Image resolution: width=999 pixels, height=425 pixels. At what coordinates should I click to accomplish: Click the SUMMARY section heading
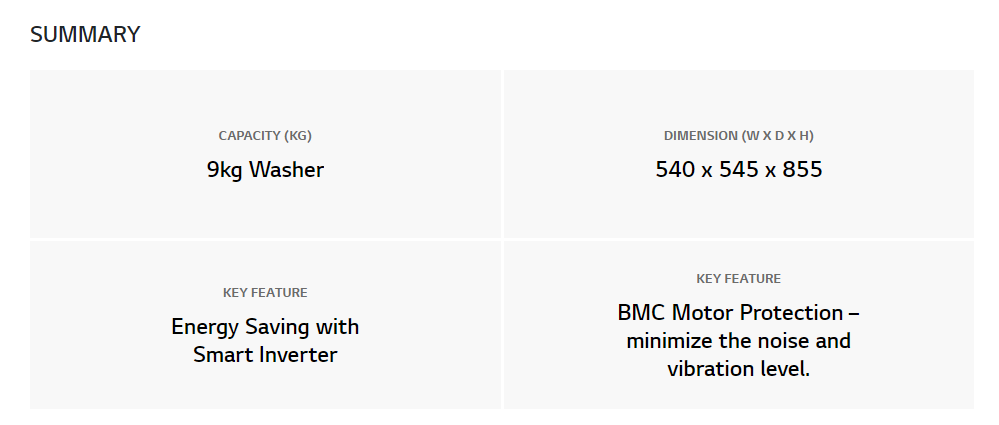click(85, 34)
